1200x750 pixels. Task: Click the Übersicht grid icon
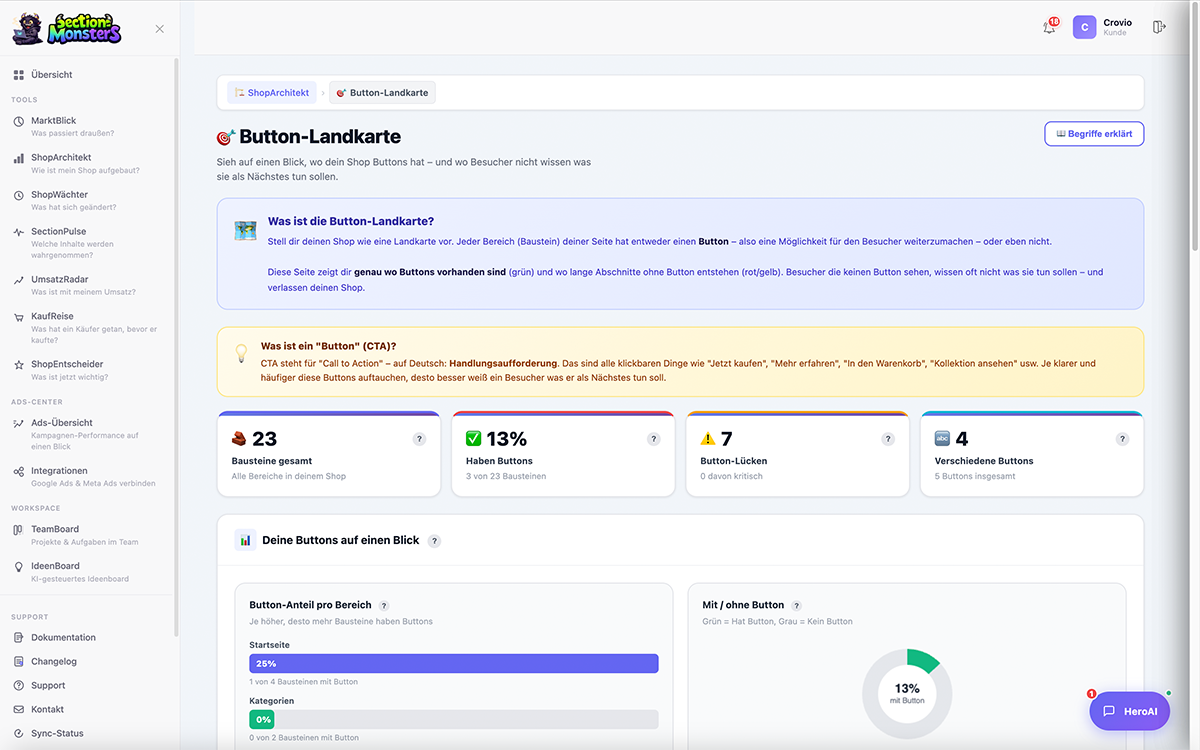click(x=19, y=75)
